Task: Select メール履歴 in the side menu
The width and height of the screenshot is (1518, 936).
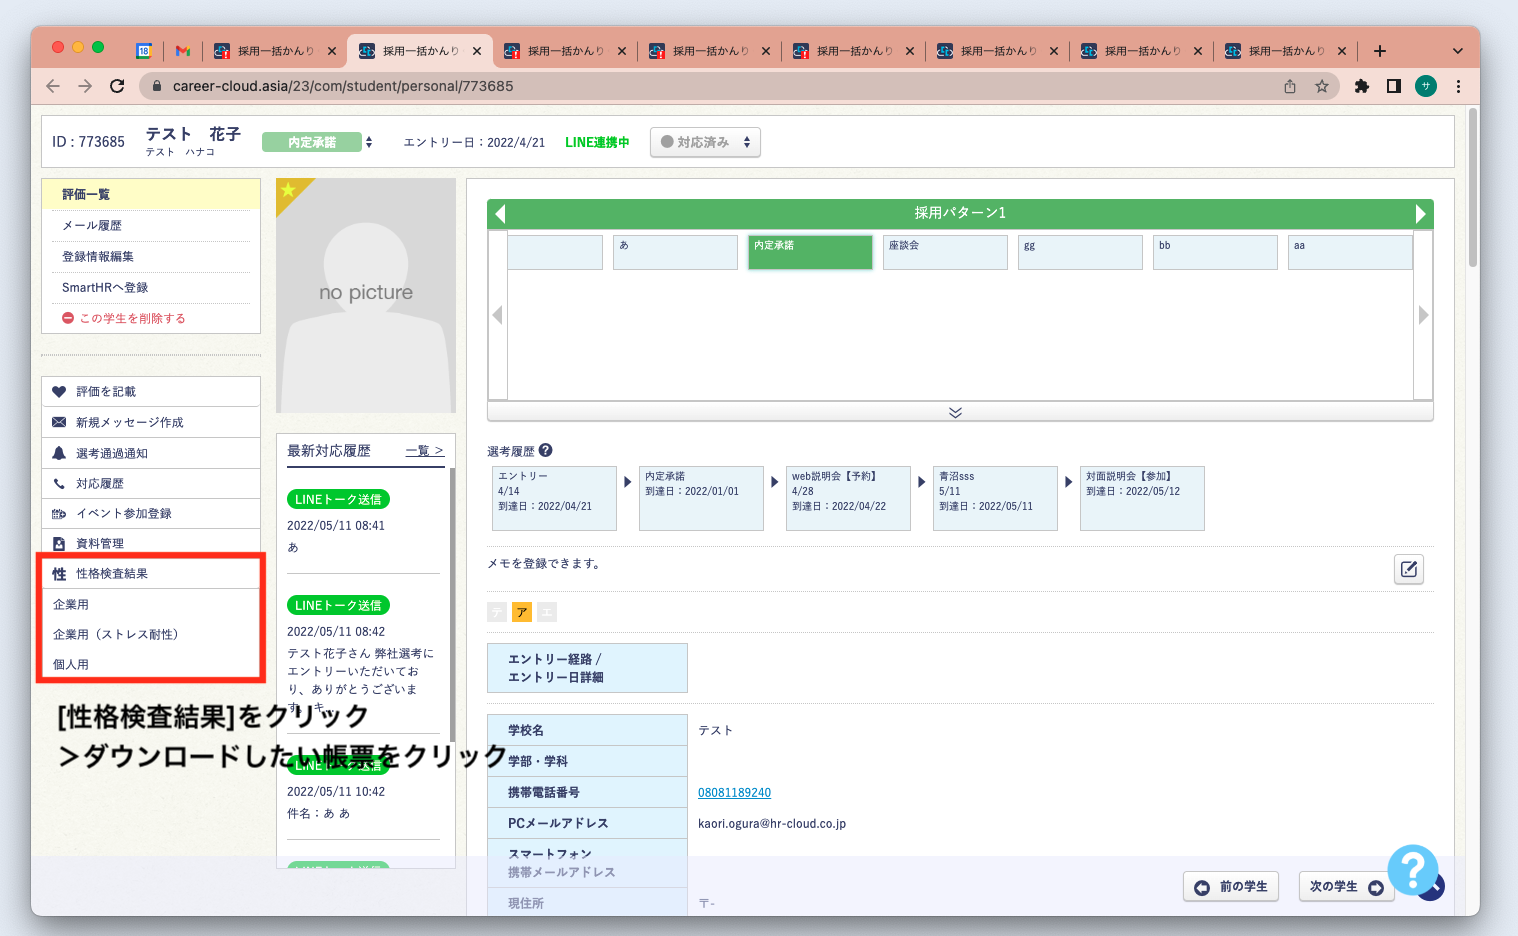Action: click(x=92, y=226)
